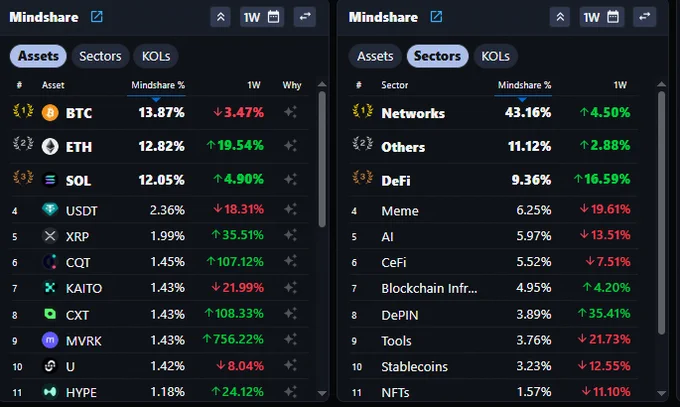Click the ETH coin icon
680x407 pixels.
tap(50, 147)
